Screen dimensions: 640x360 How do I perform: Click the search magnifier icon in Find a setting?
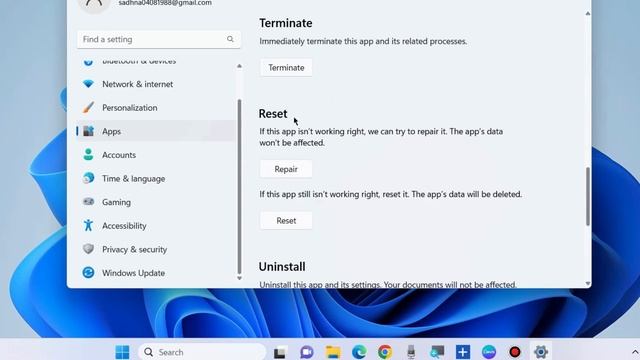(230, 39)
